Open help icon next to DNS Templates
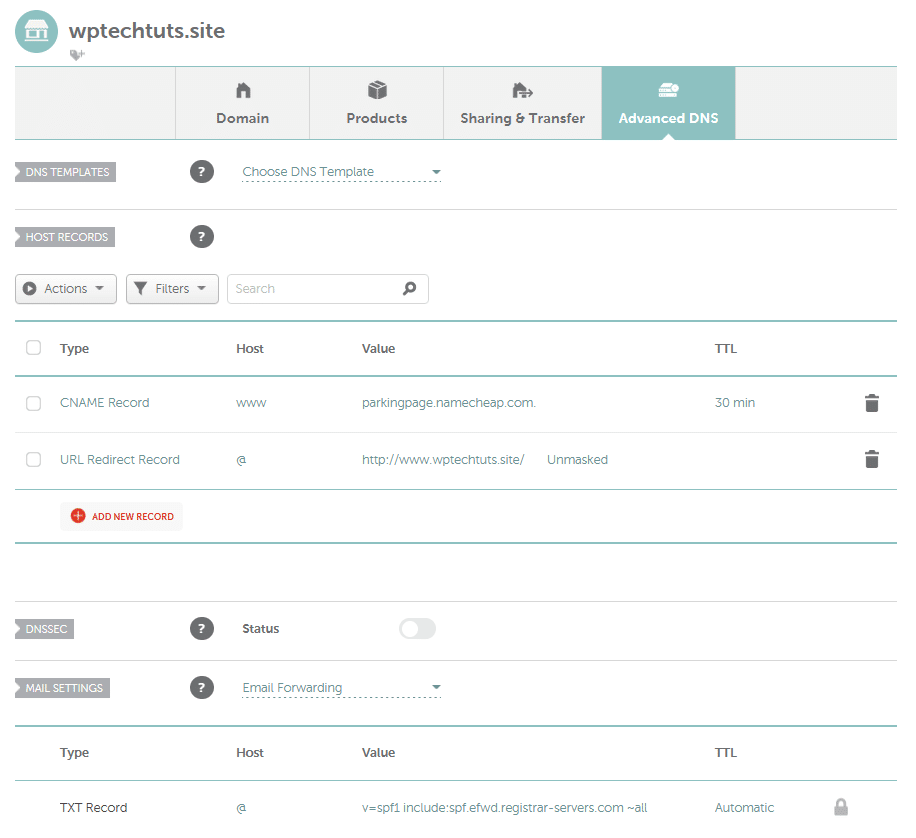The image size is (916, 838). [x=202, y=172]
